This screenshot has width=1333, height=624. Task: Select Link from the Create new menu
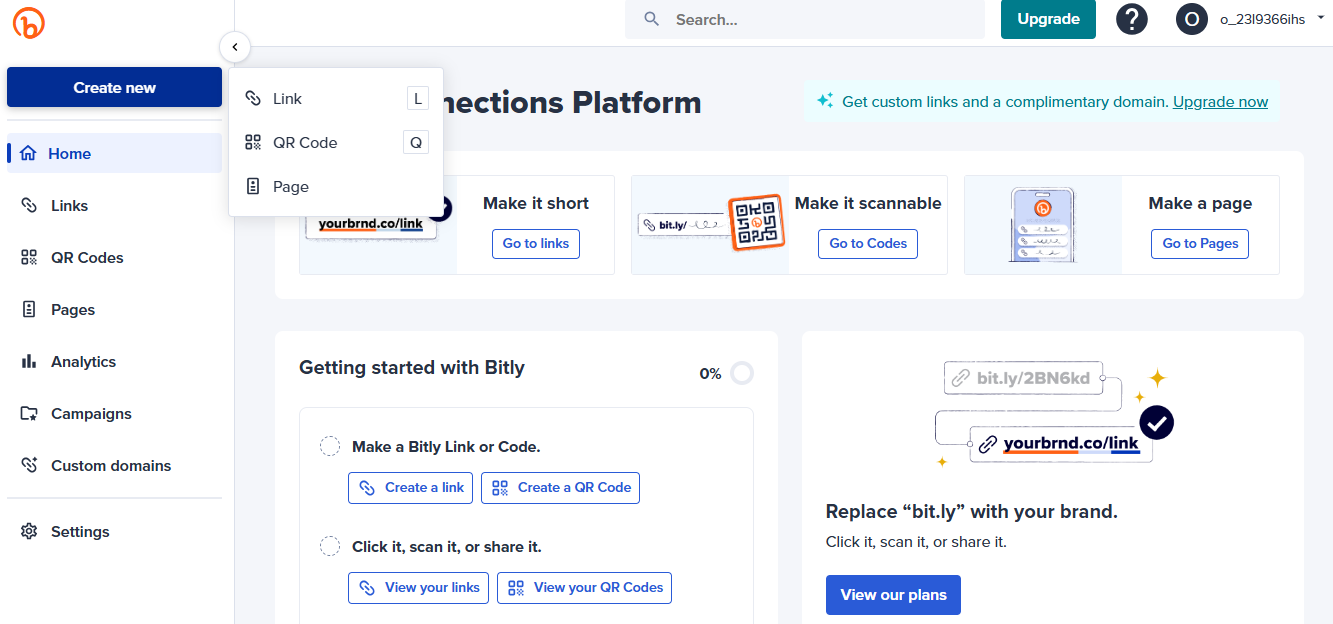(288, 98)
